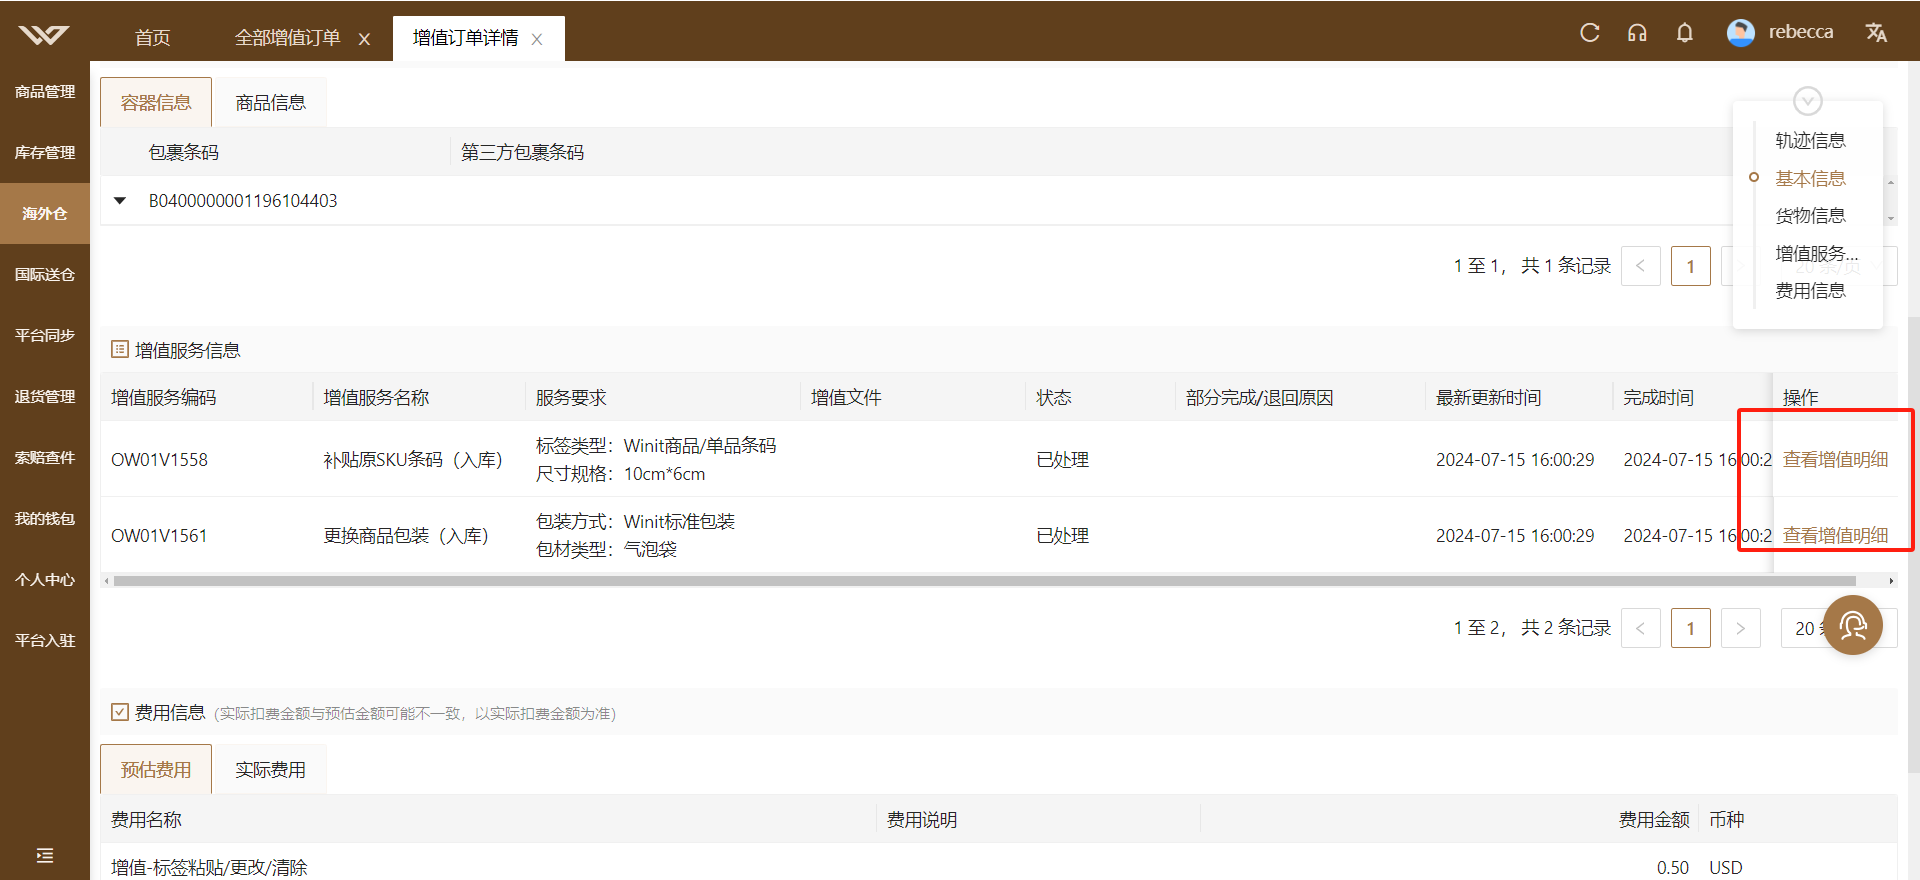Click page 1 in services table pagination
This screenshot has height=880, width=1920.
click(1691, 628)
